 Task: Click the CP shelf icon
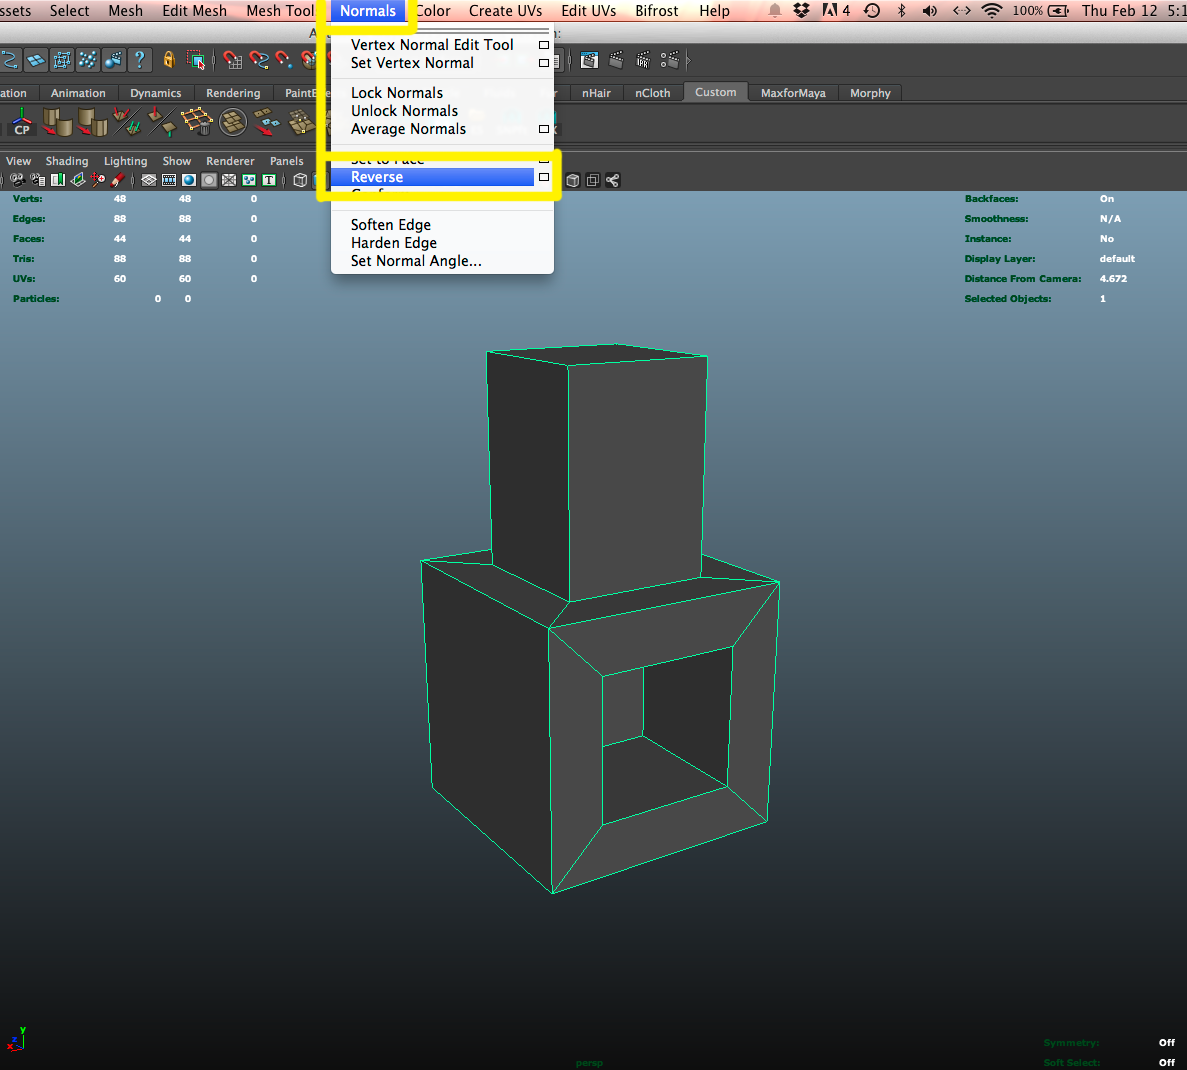21,123
